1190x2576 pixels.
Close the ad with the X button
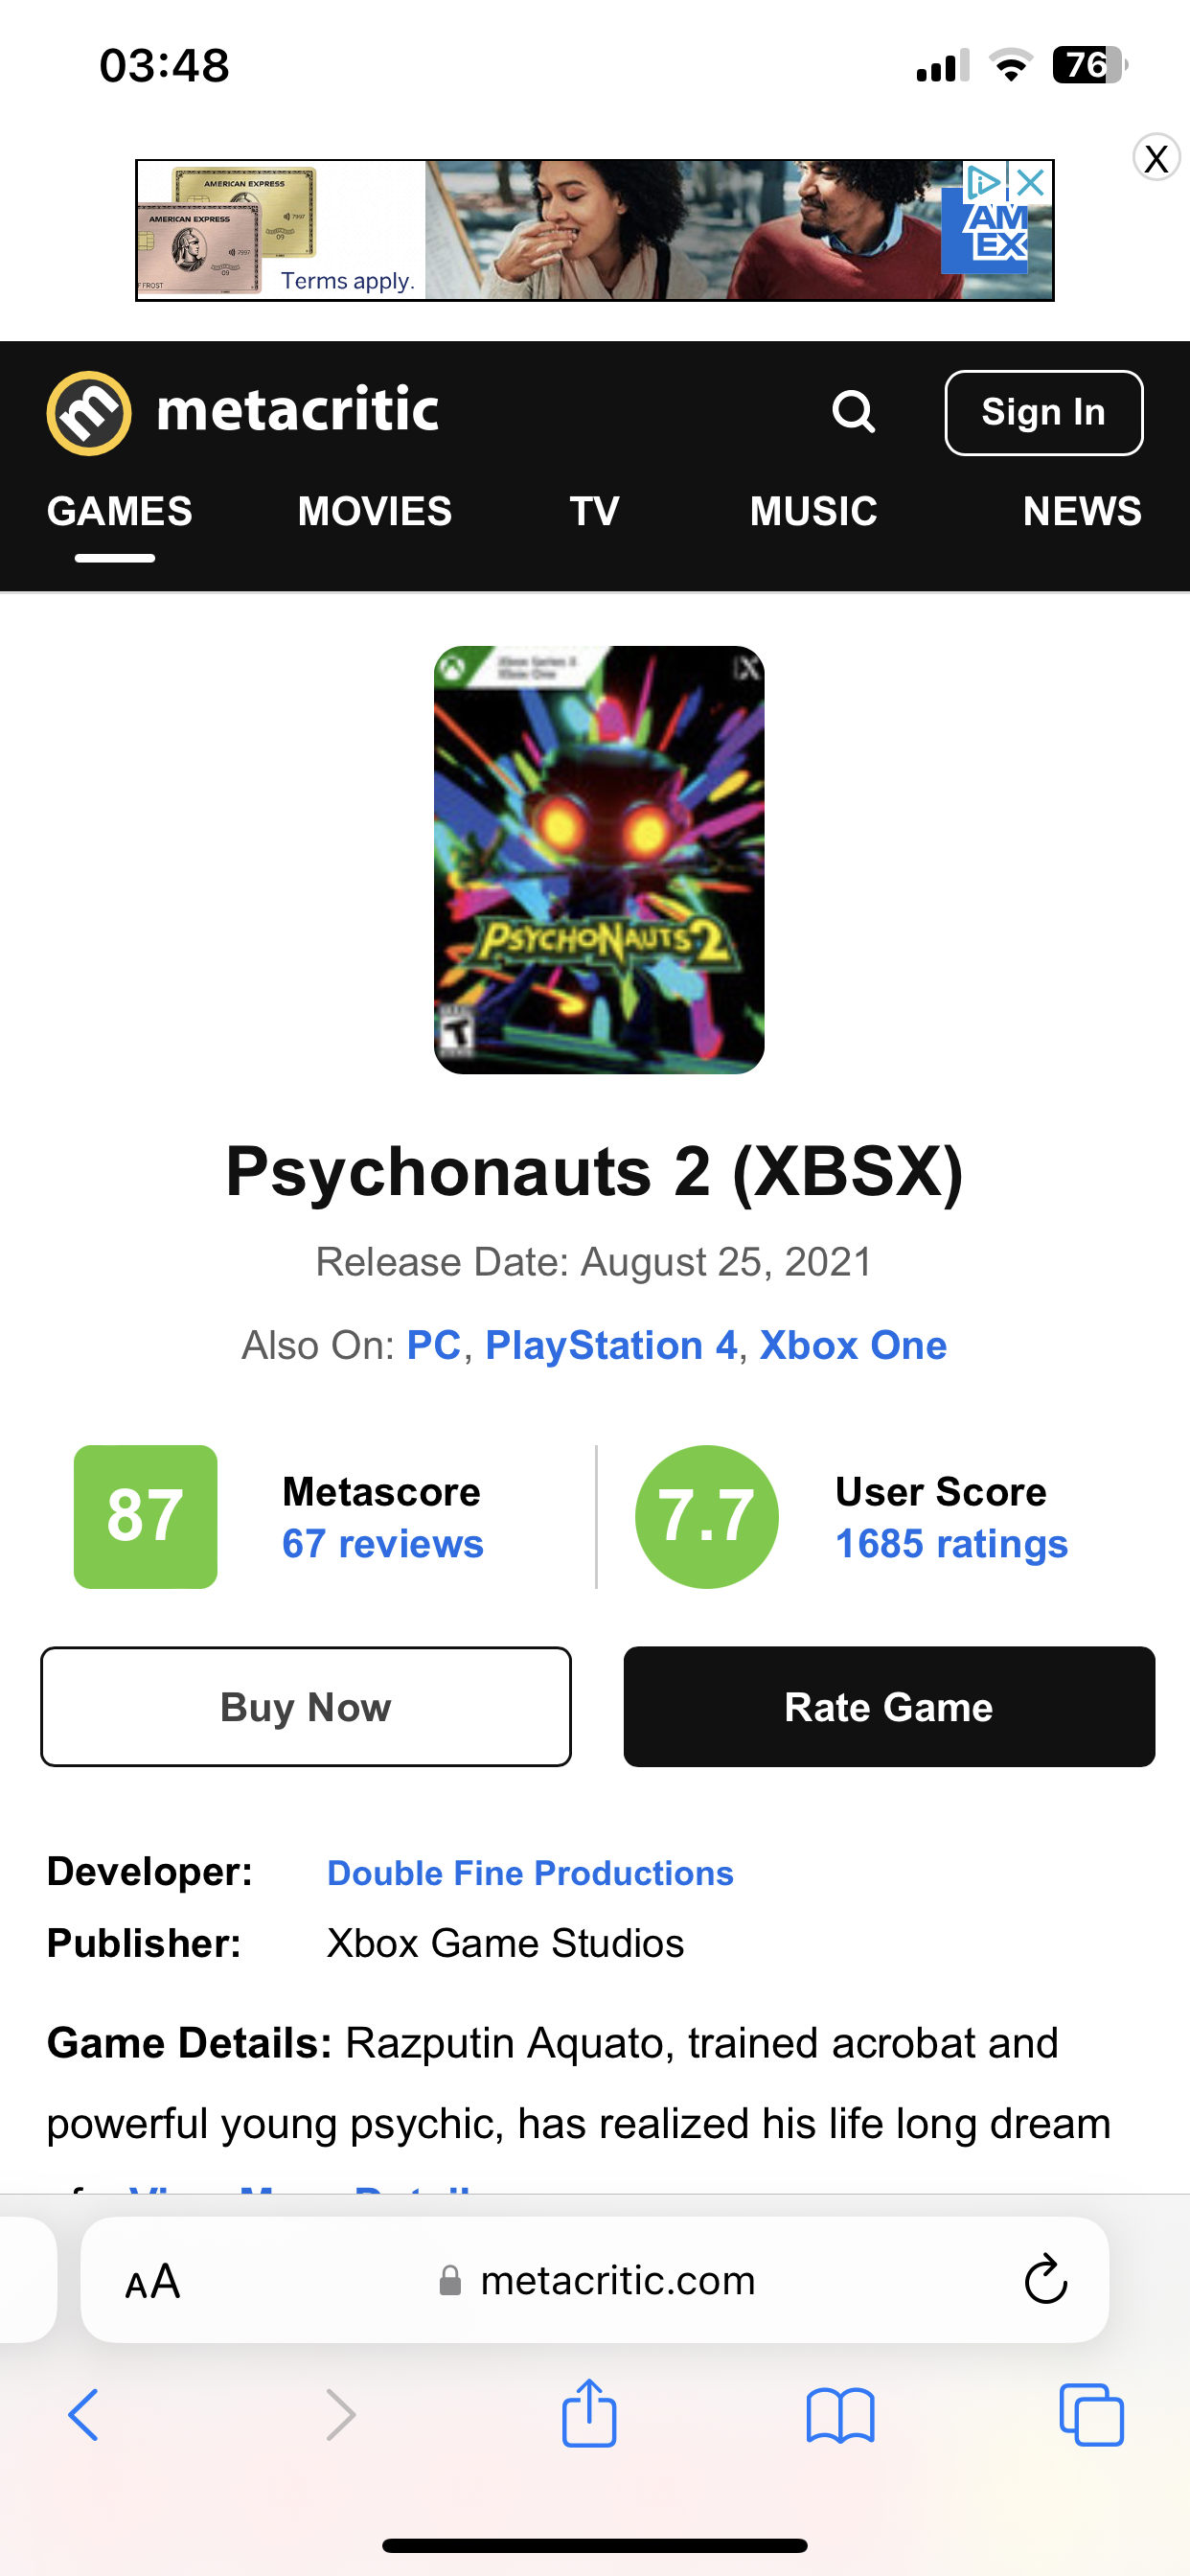[1156, 158]
